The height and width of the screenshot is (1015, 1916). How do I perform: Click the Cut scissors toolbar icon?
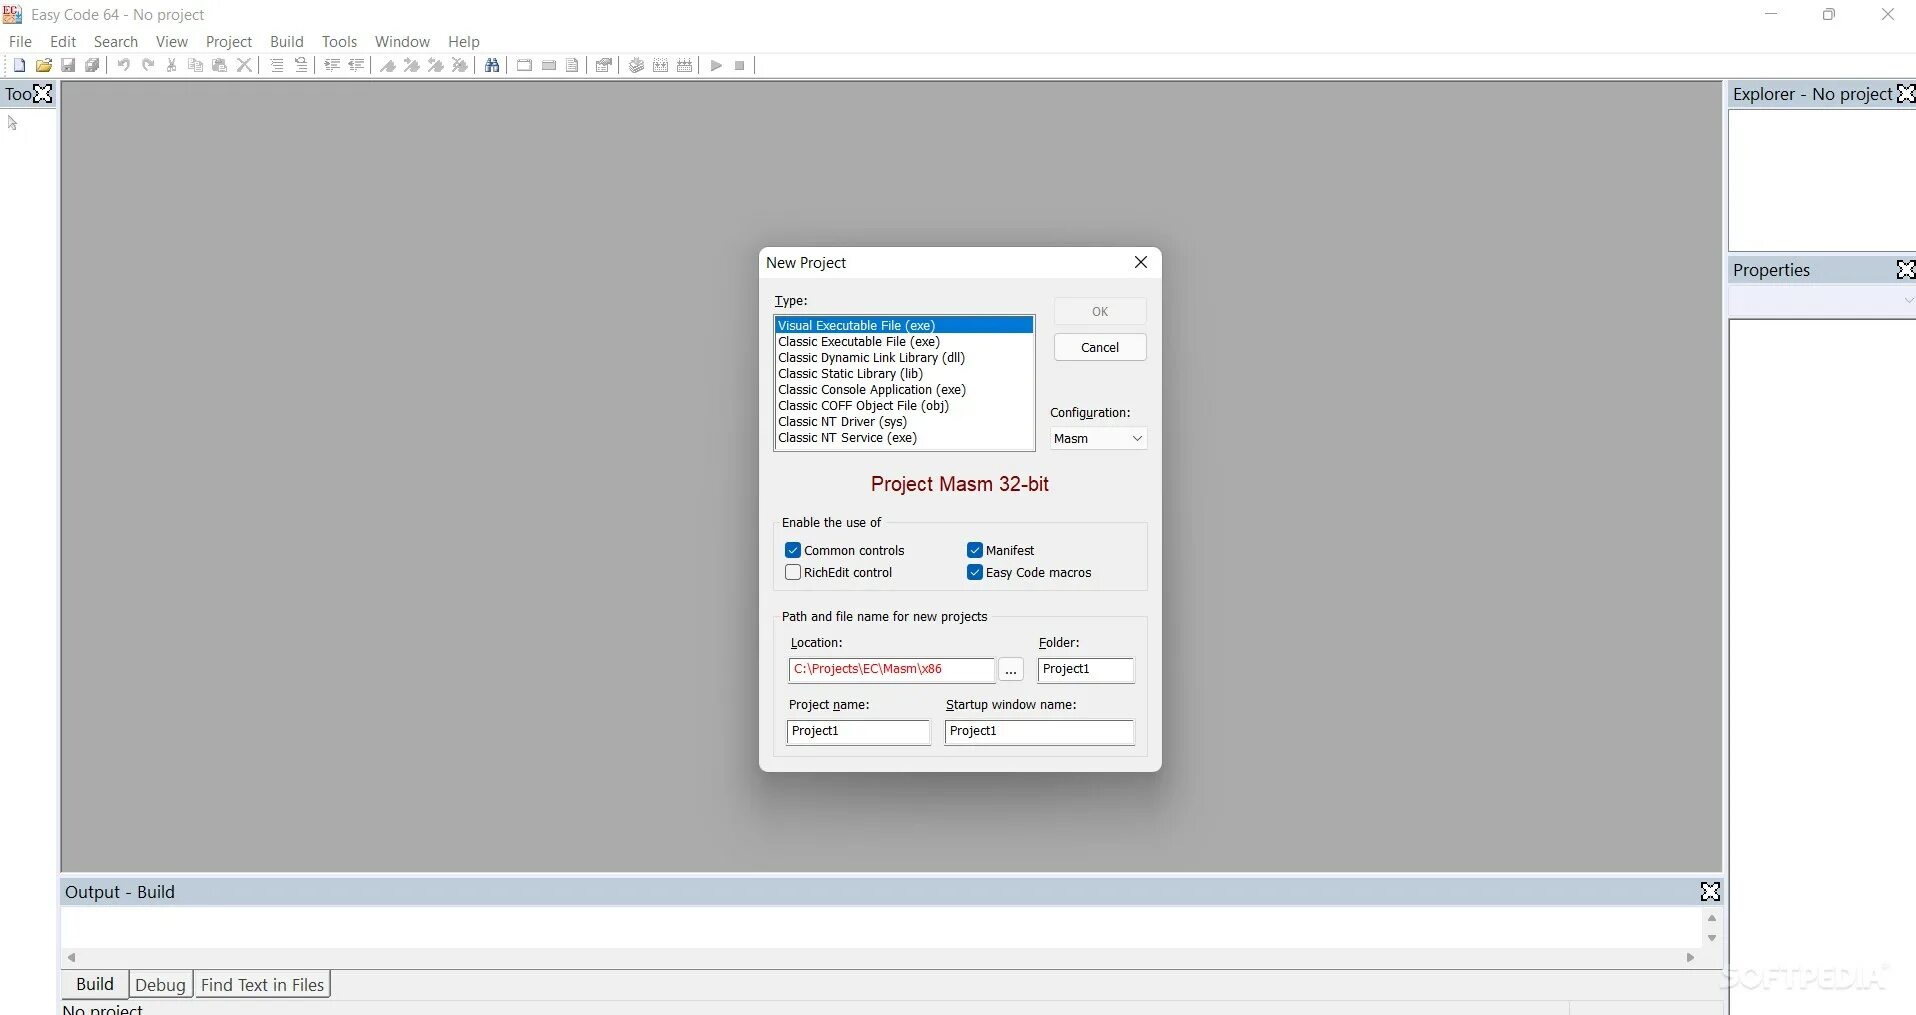[x=172, y=66]
